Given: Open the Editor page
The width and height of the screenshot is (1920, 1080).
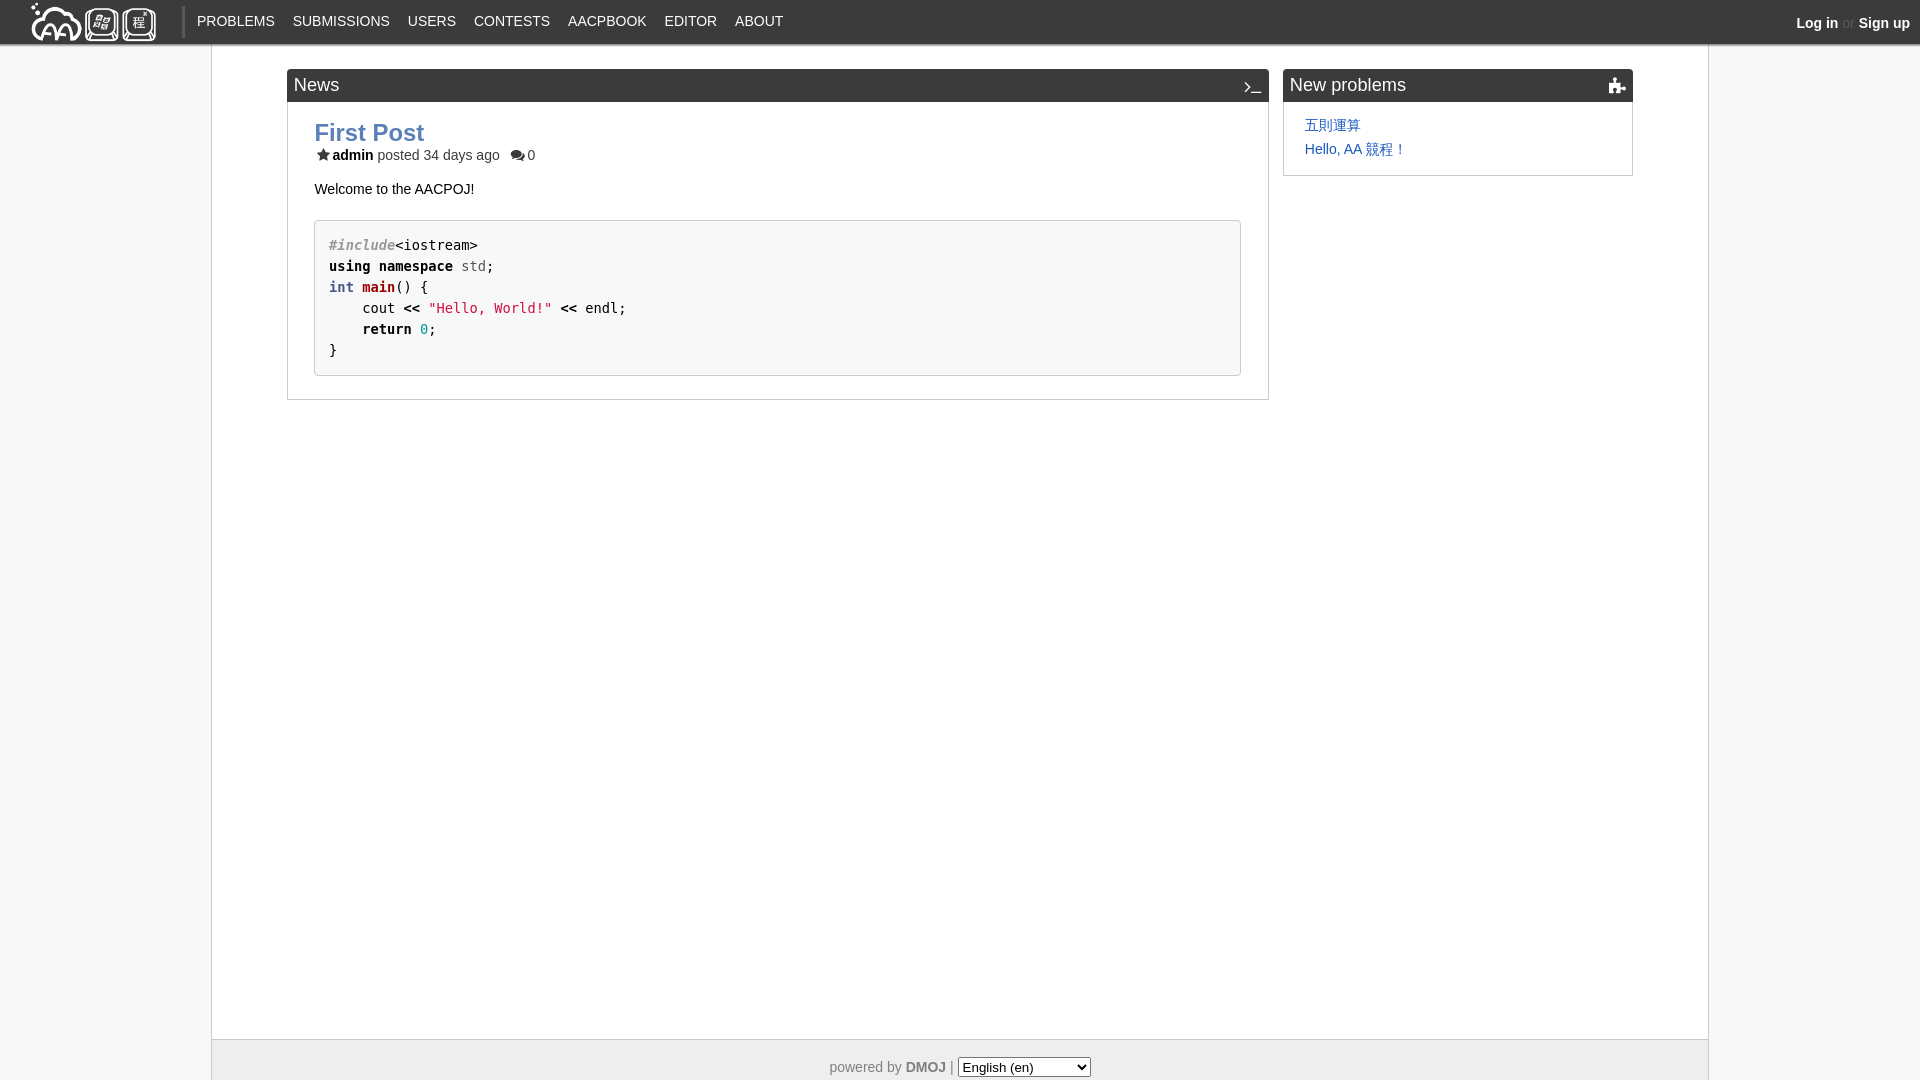Looking at the screenshot, I should (691, 21).
